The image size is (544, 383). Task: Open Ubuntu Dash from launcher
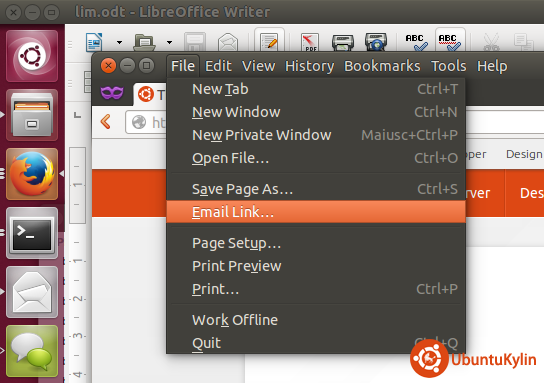32,56
